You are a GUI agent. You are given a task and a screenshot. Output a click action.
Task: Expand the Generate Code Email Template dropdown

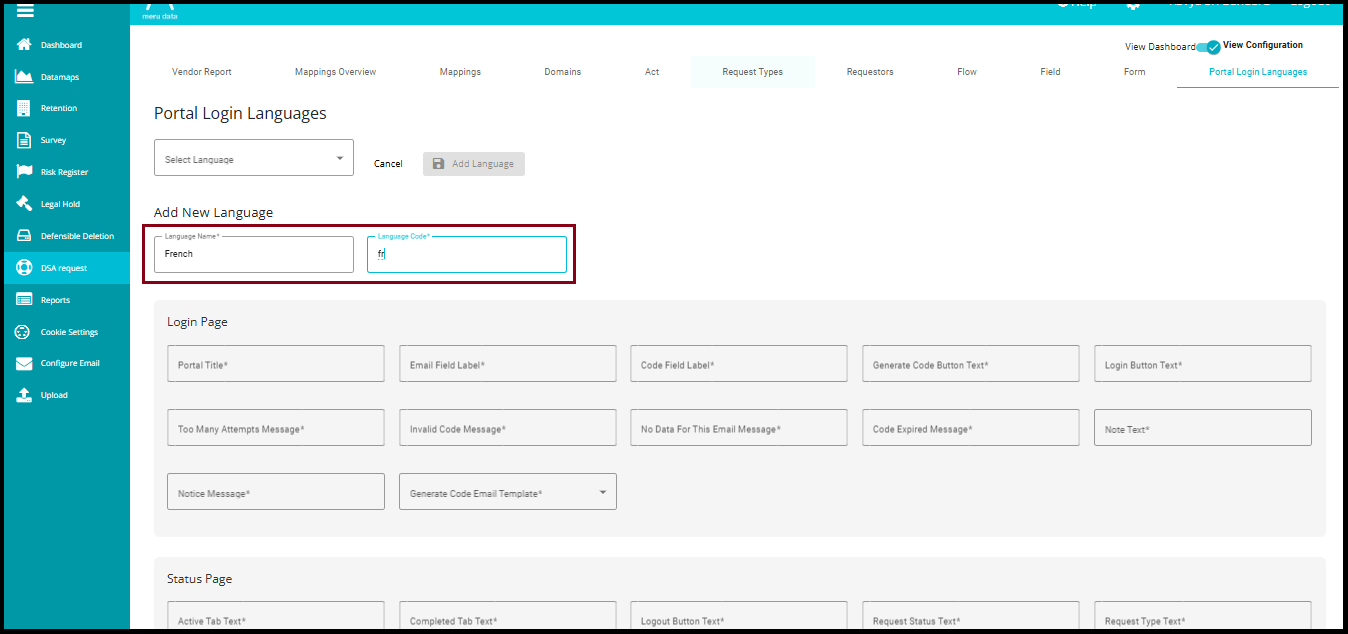[507, 492]
